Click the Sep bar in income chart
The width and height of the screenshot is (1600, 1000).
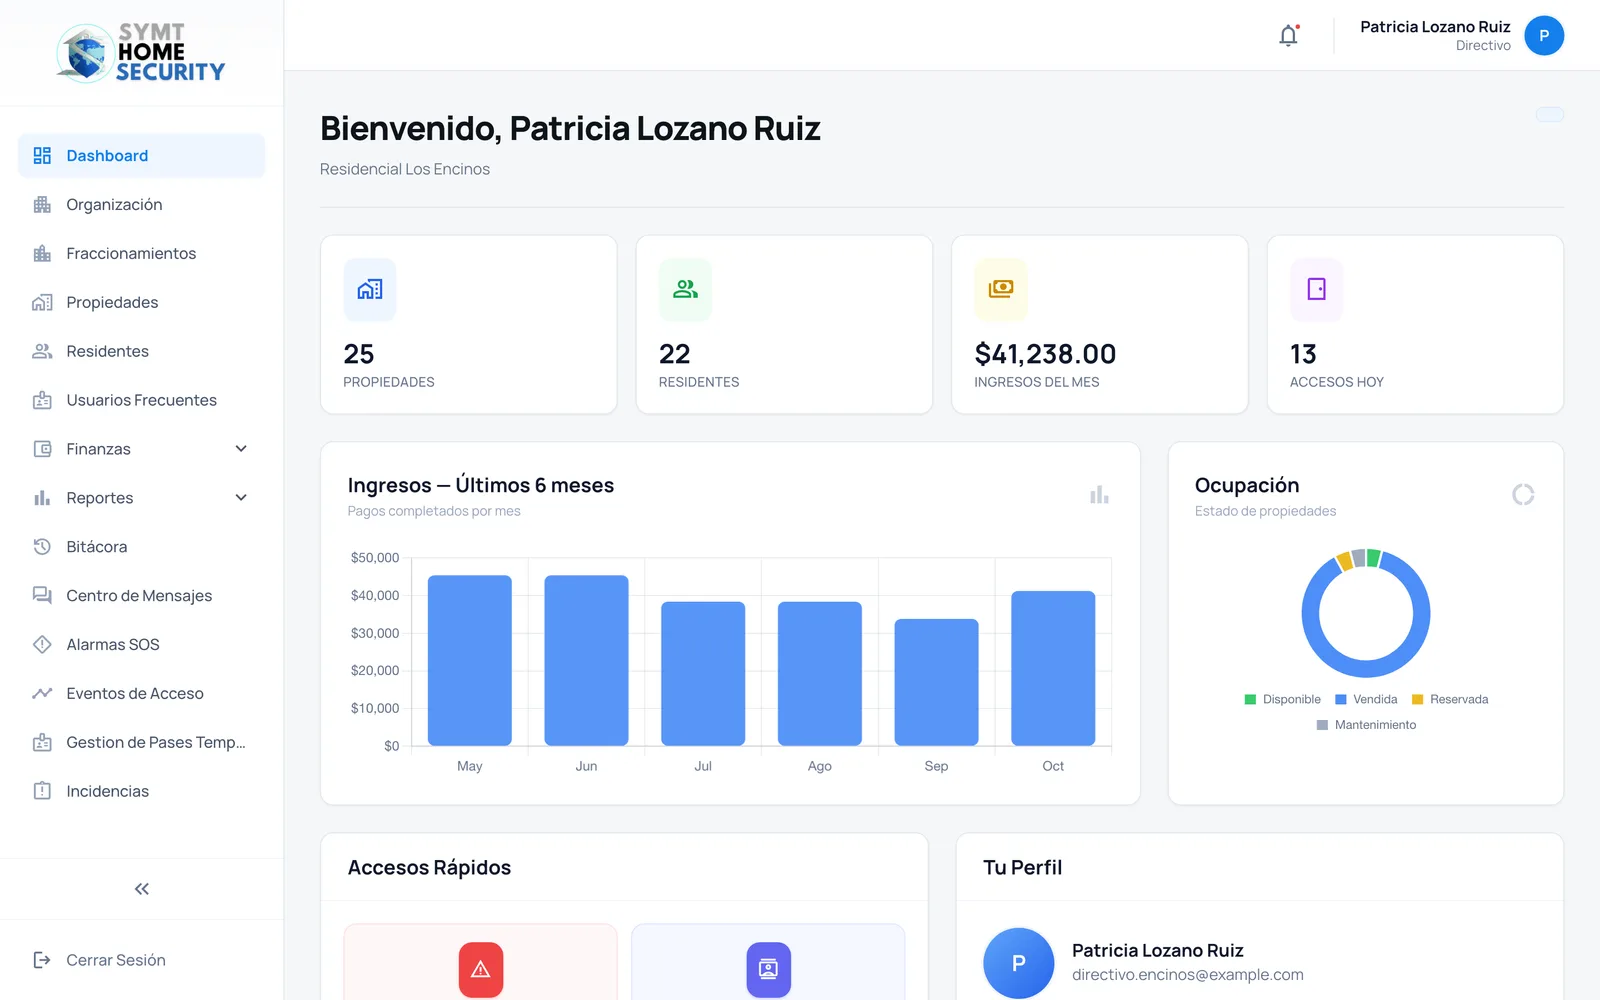point(936,682)
